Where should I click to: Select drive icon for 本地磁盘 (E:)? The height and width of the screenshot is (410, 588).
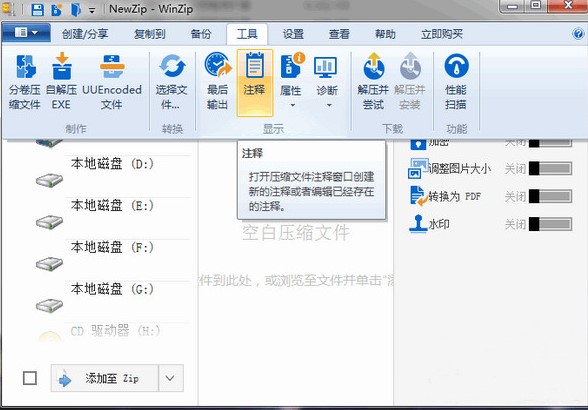click(x=49, y=222)
